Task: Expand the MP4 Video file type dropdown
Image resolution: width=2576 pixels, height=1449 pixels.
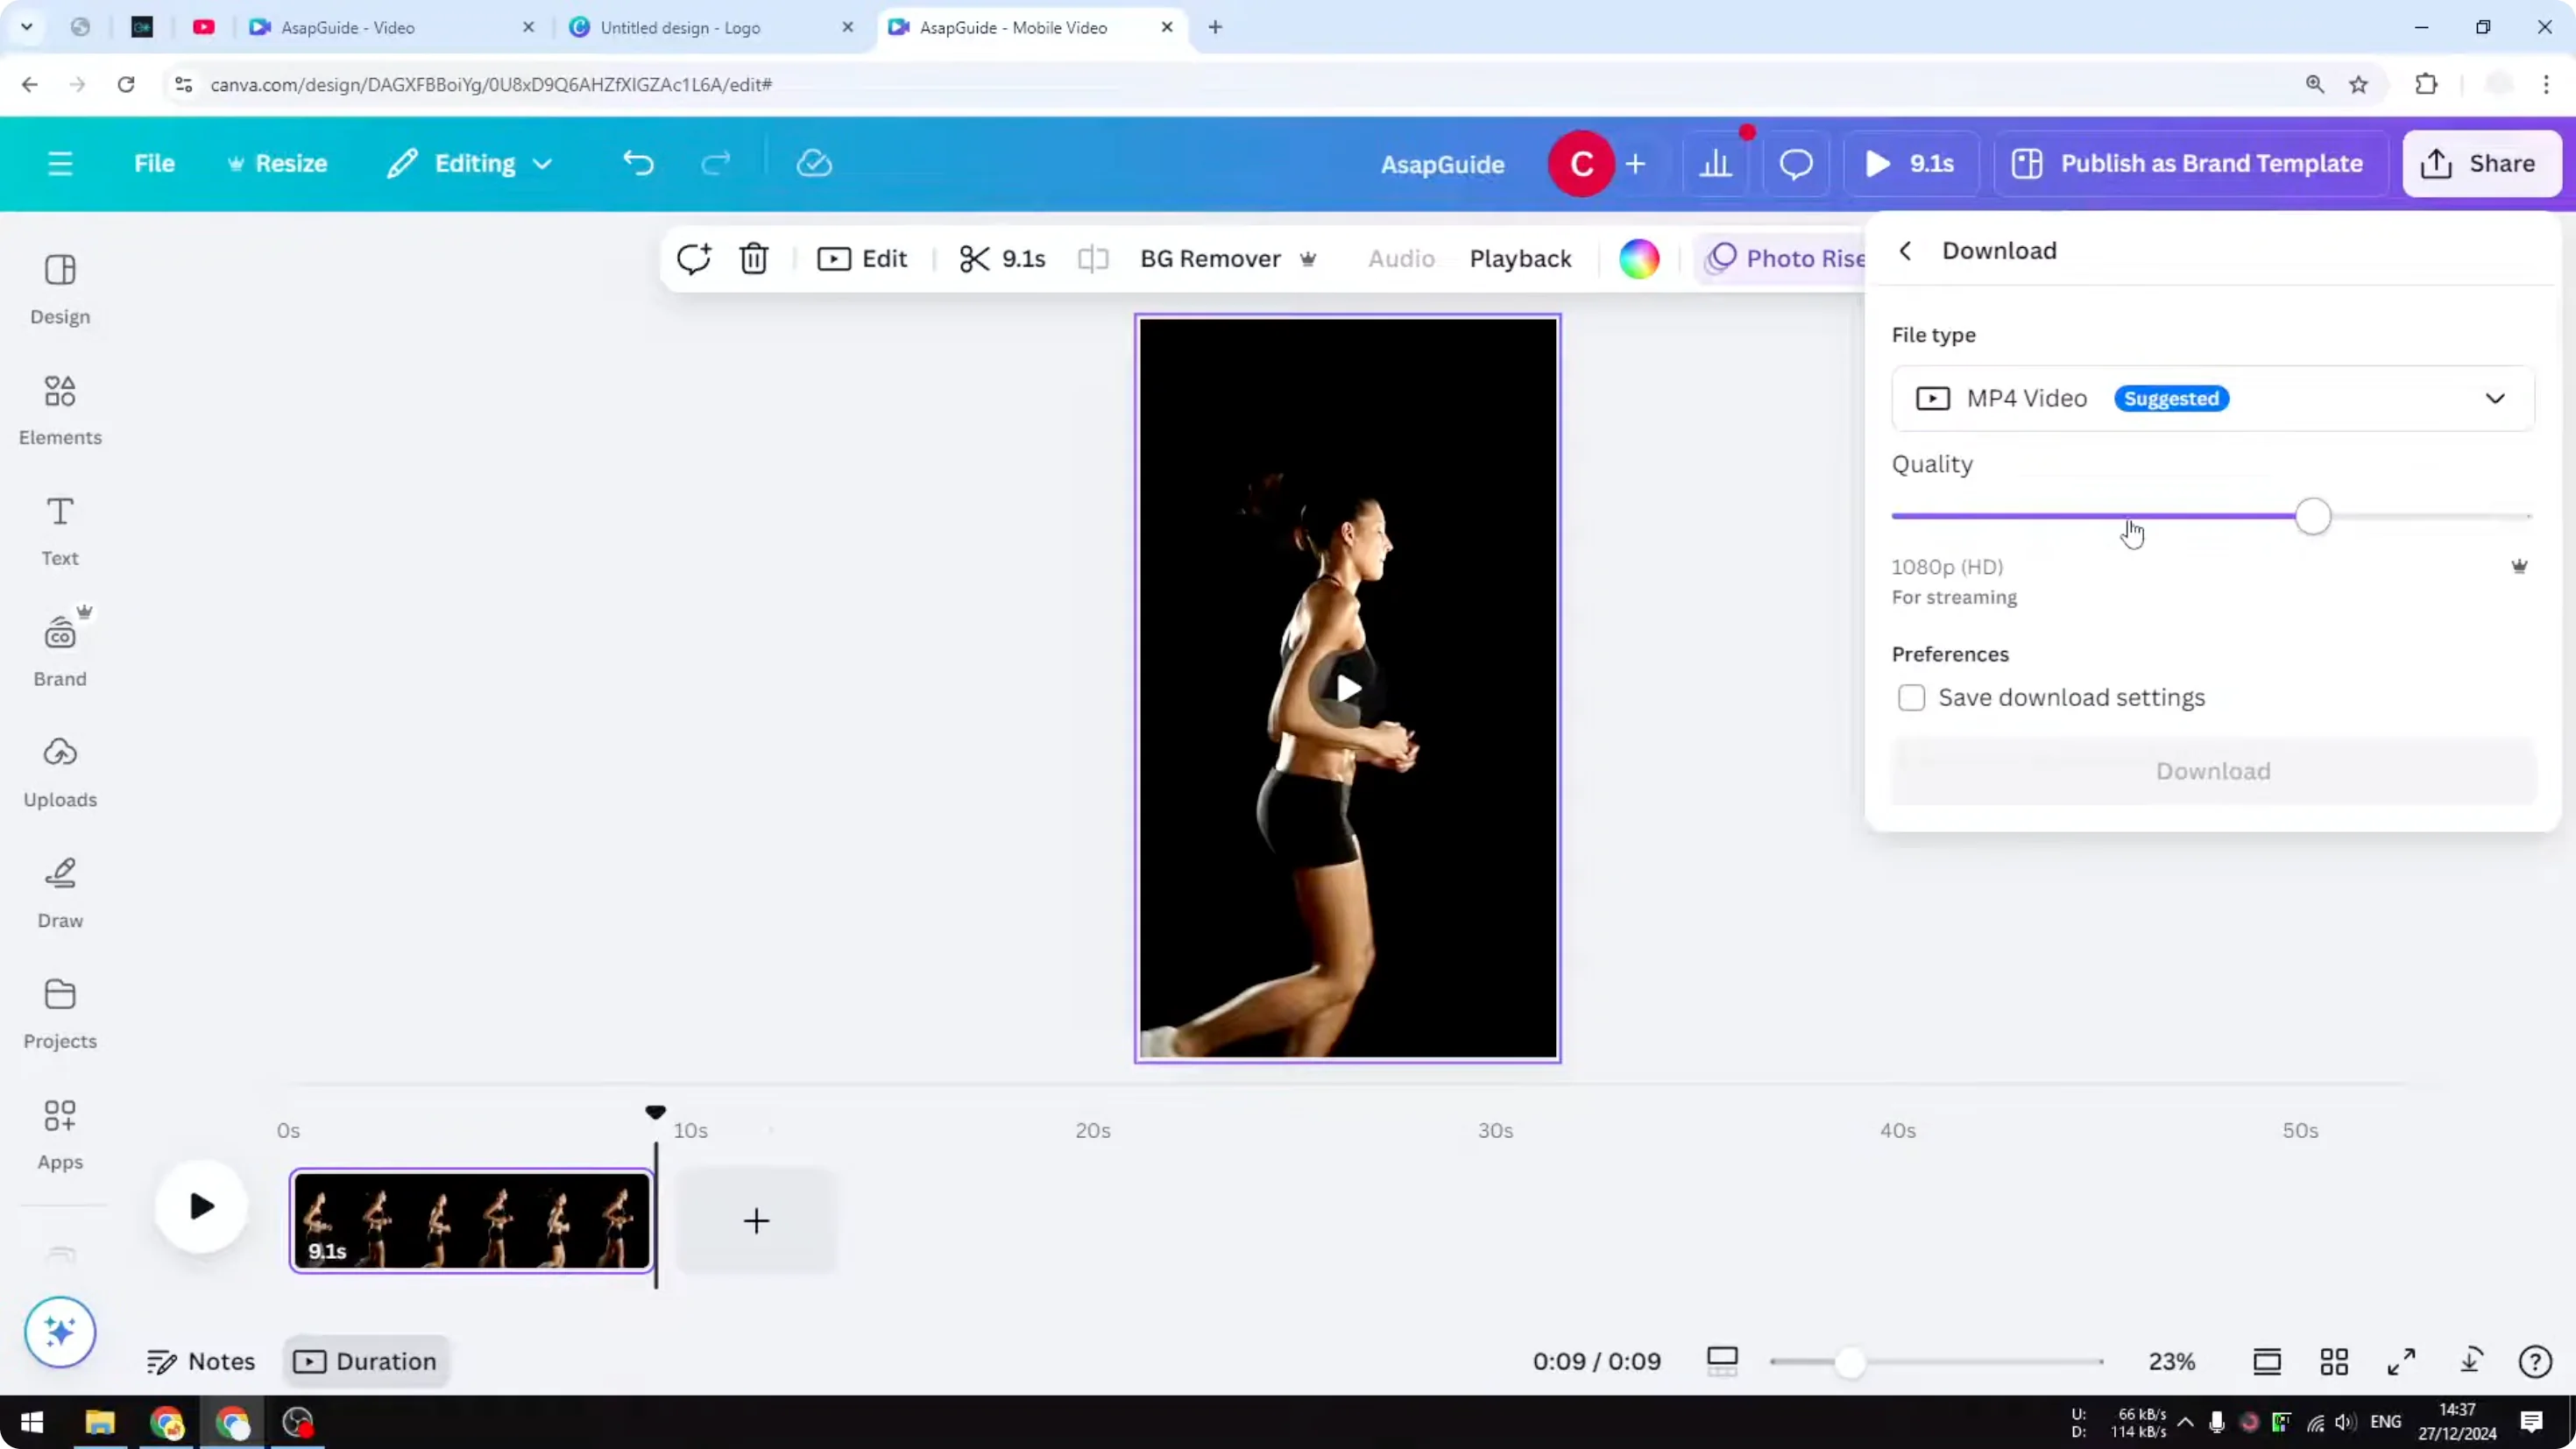Action: pos(2494,397)
